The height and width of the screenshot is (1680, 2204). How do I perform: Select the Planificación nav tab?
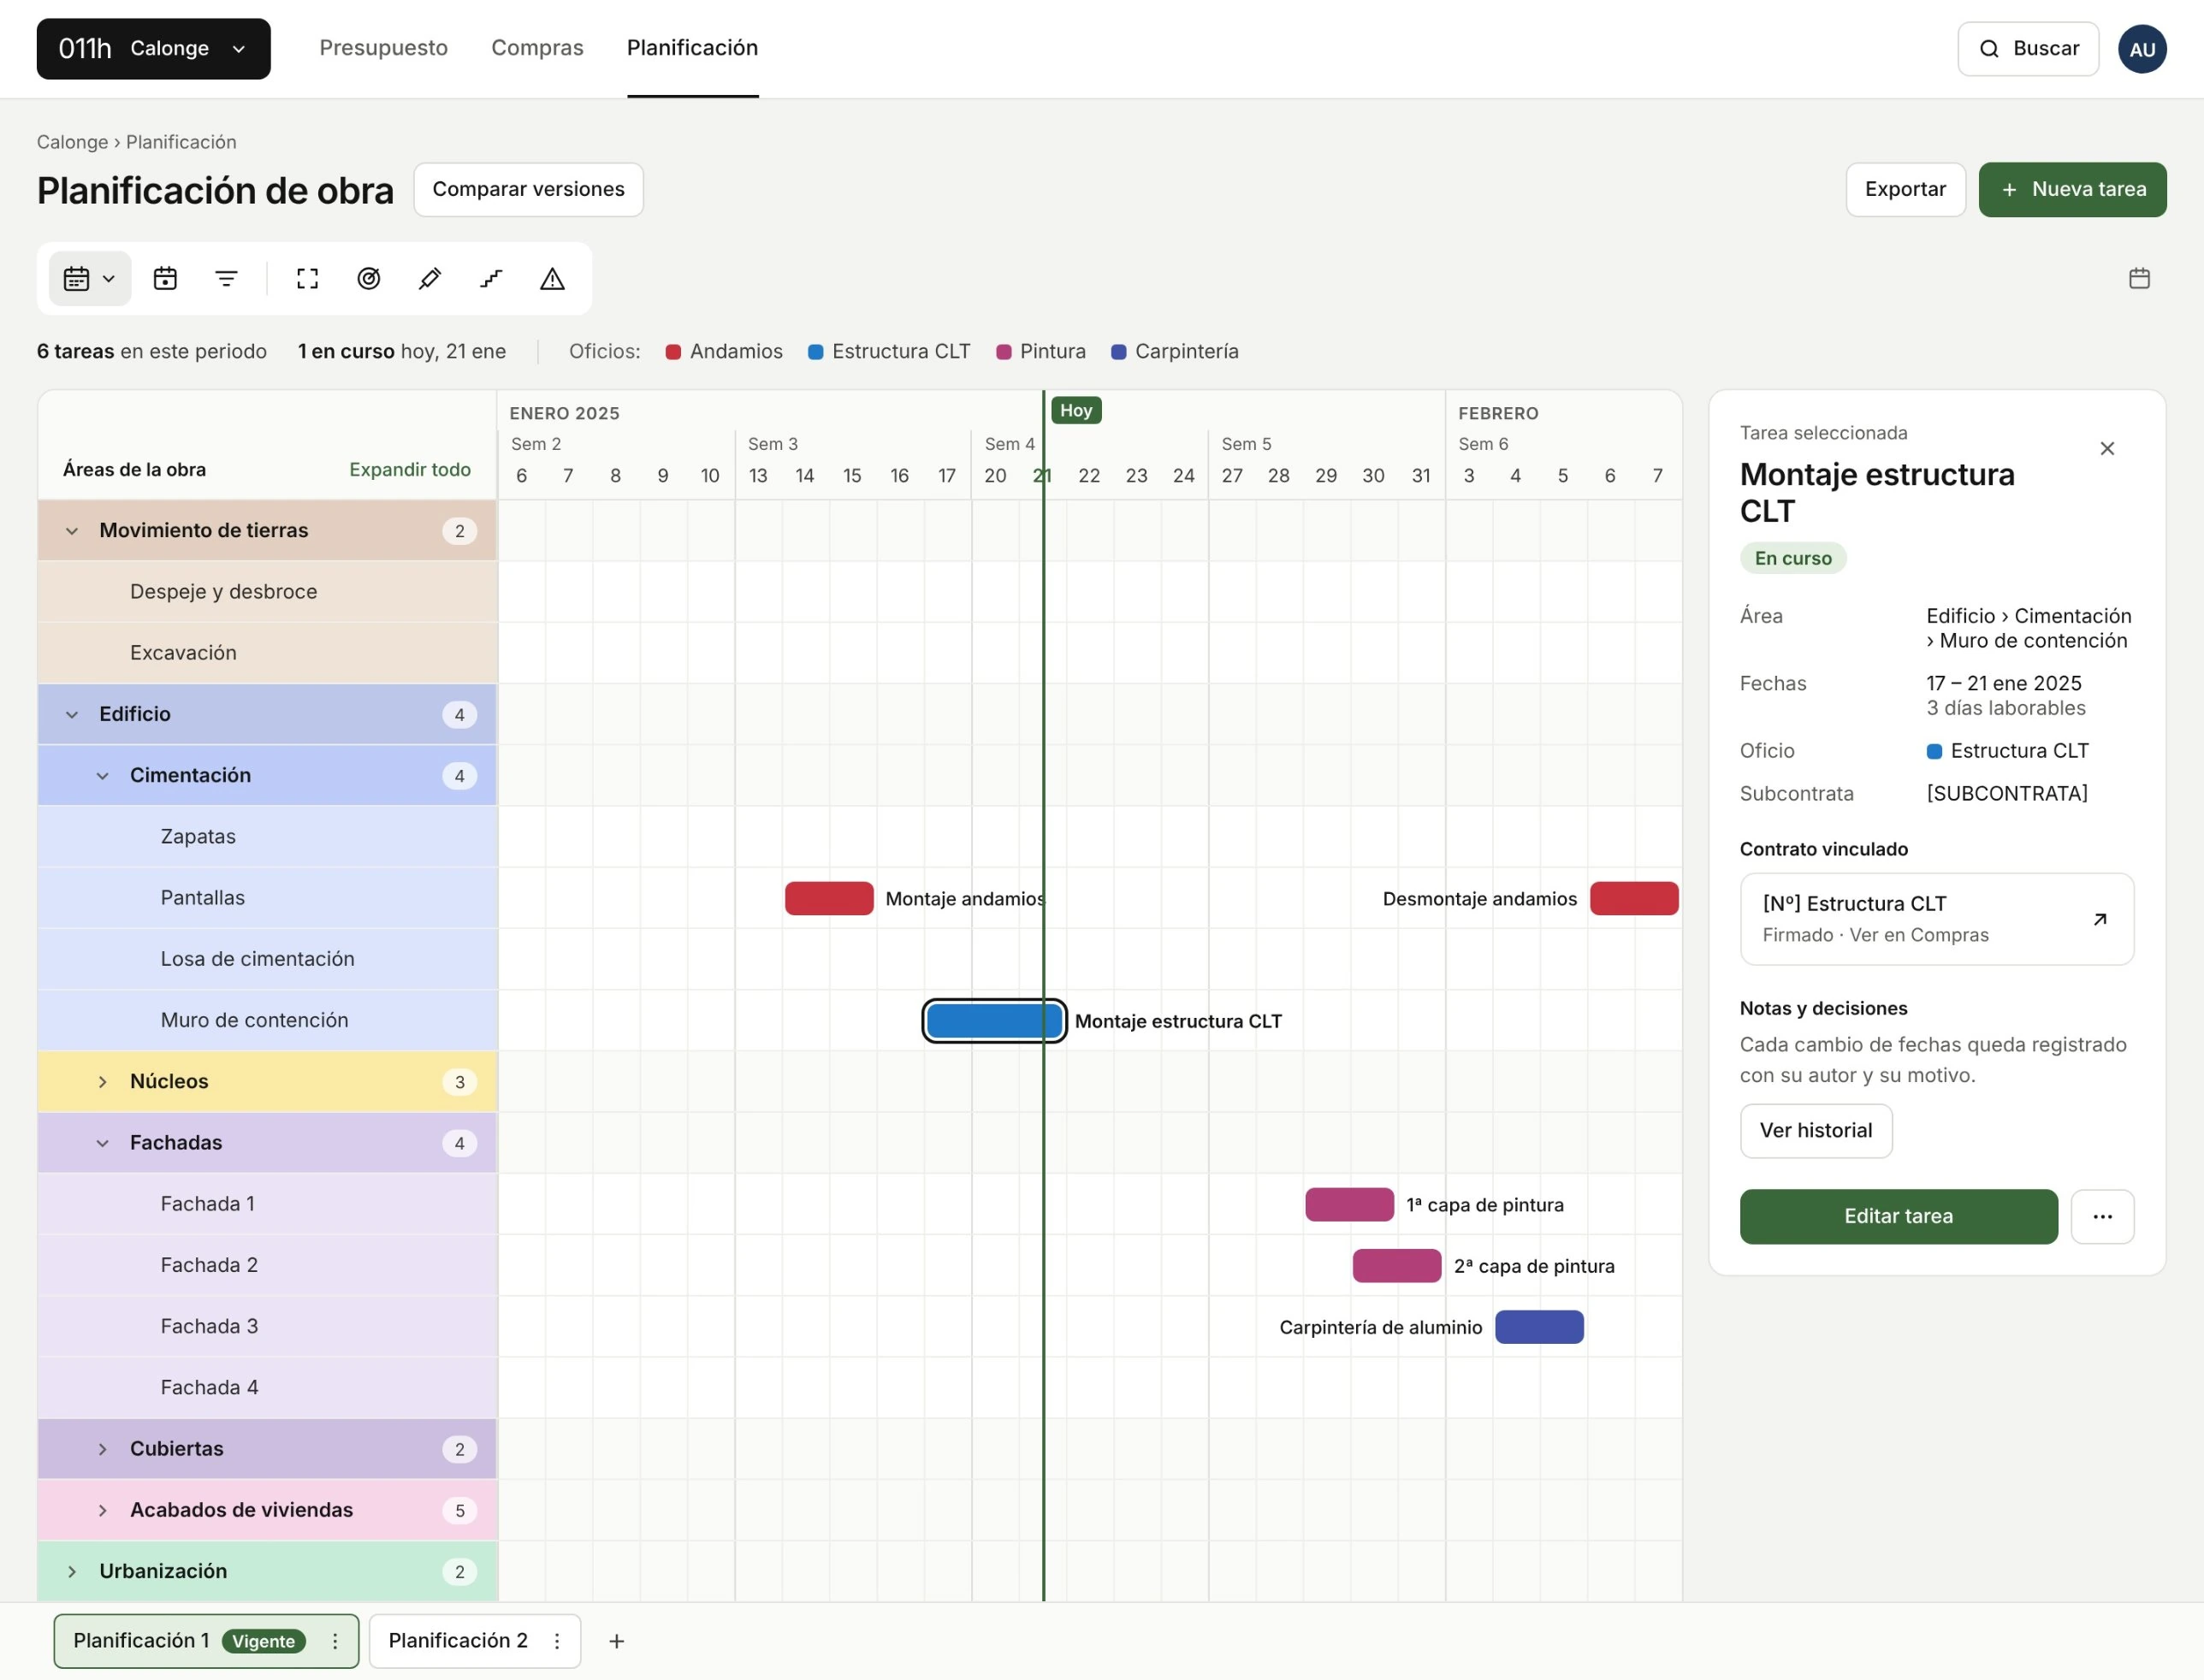click(692, 48)
